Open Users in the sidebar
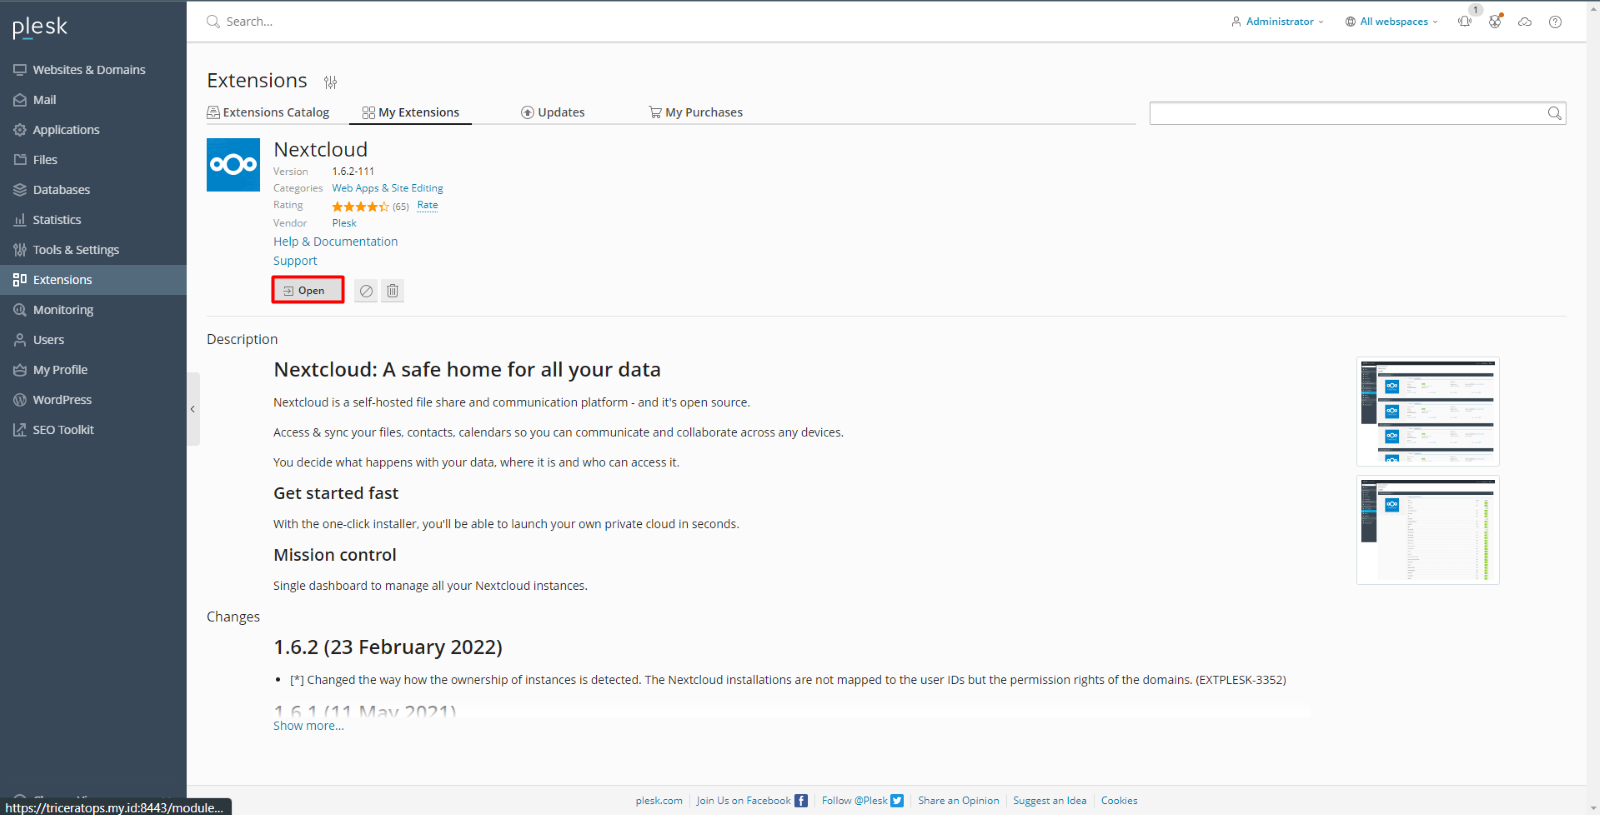Screen dimensions: 1600x815 coord(93,340)
